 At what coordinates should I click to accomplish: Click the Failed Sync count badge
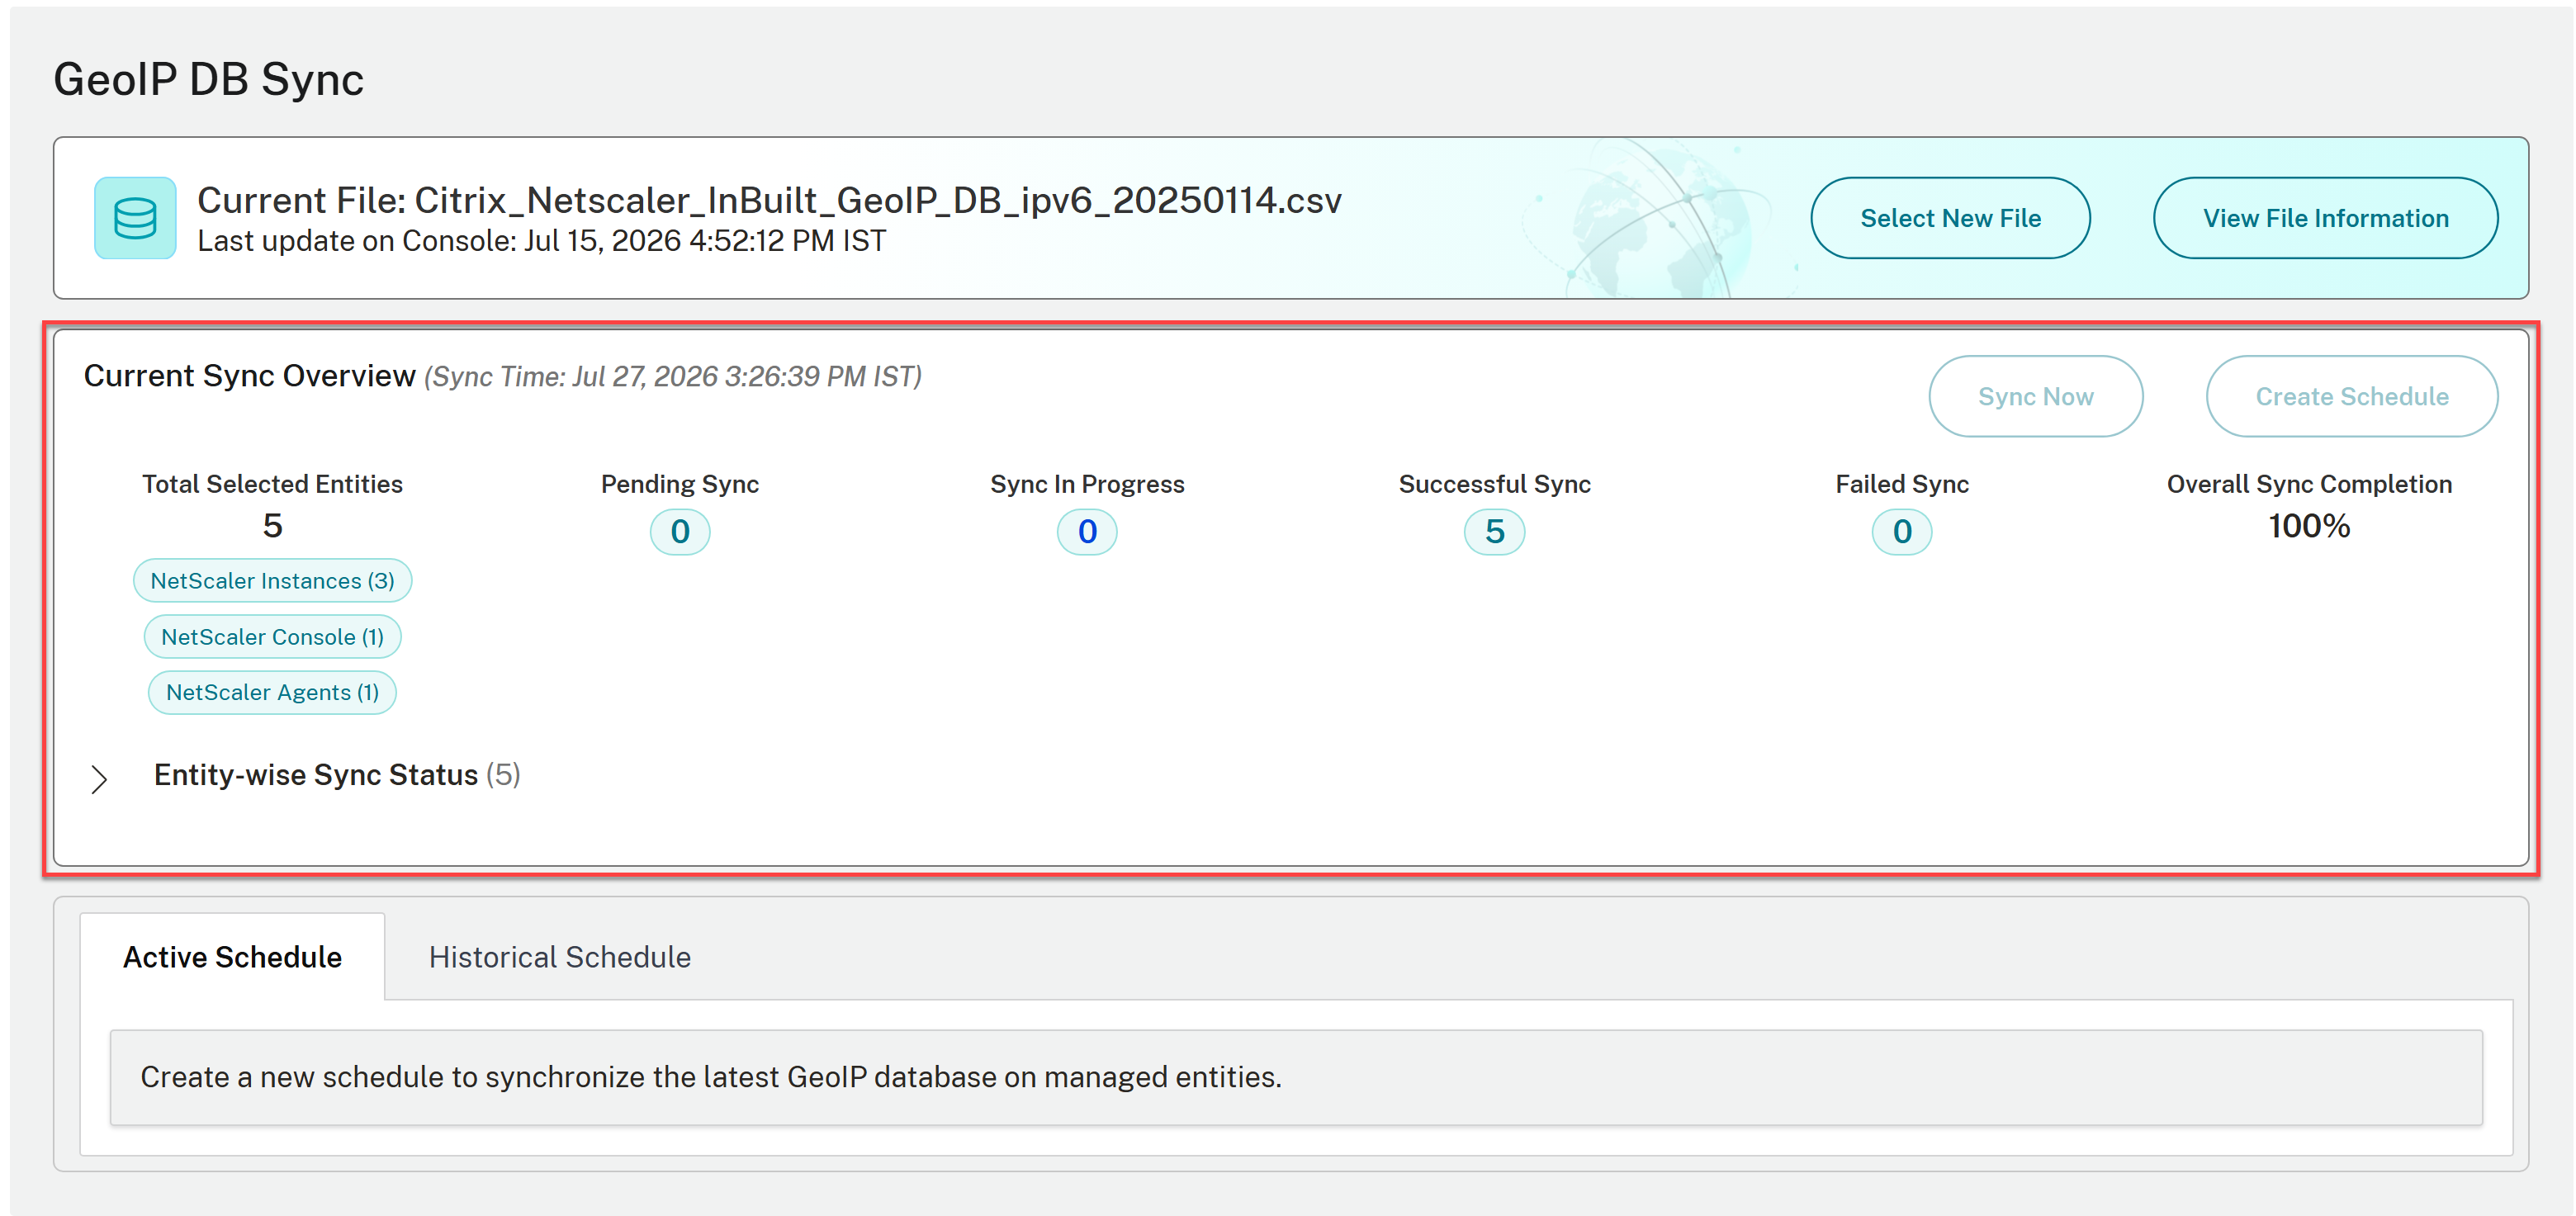coord(1902,531)
